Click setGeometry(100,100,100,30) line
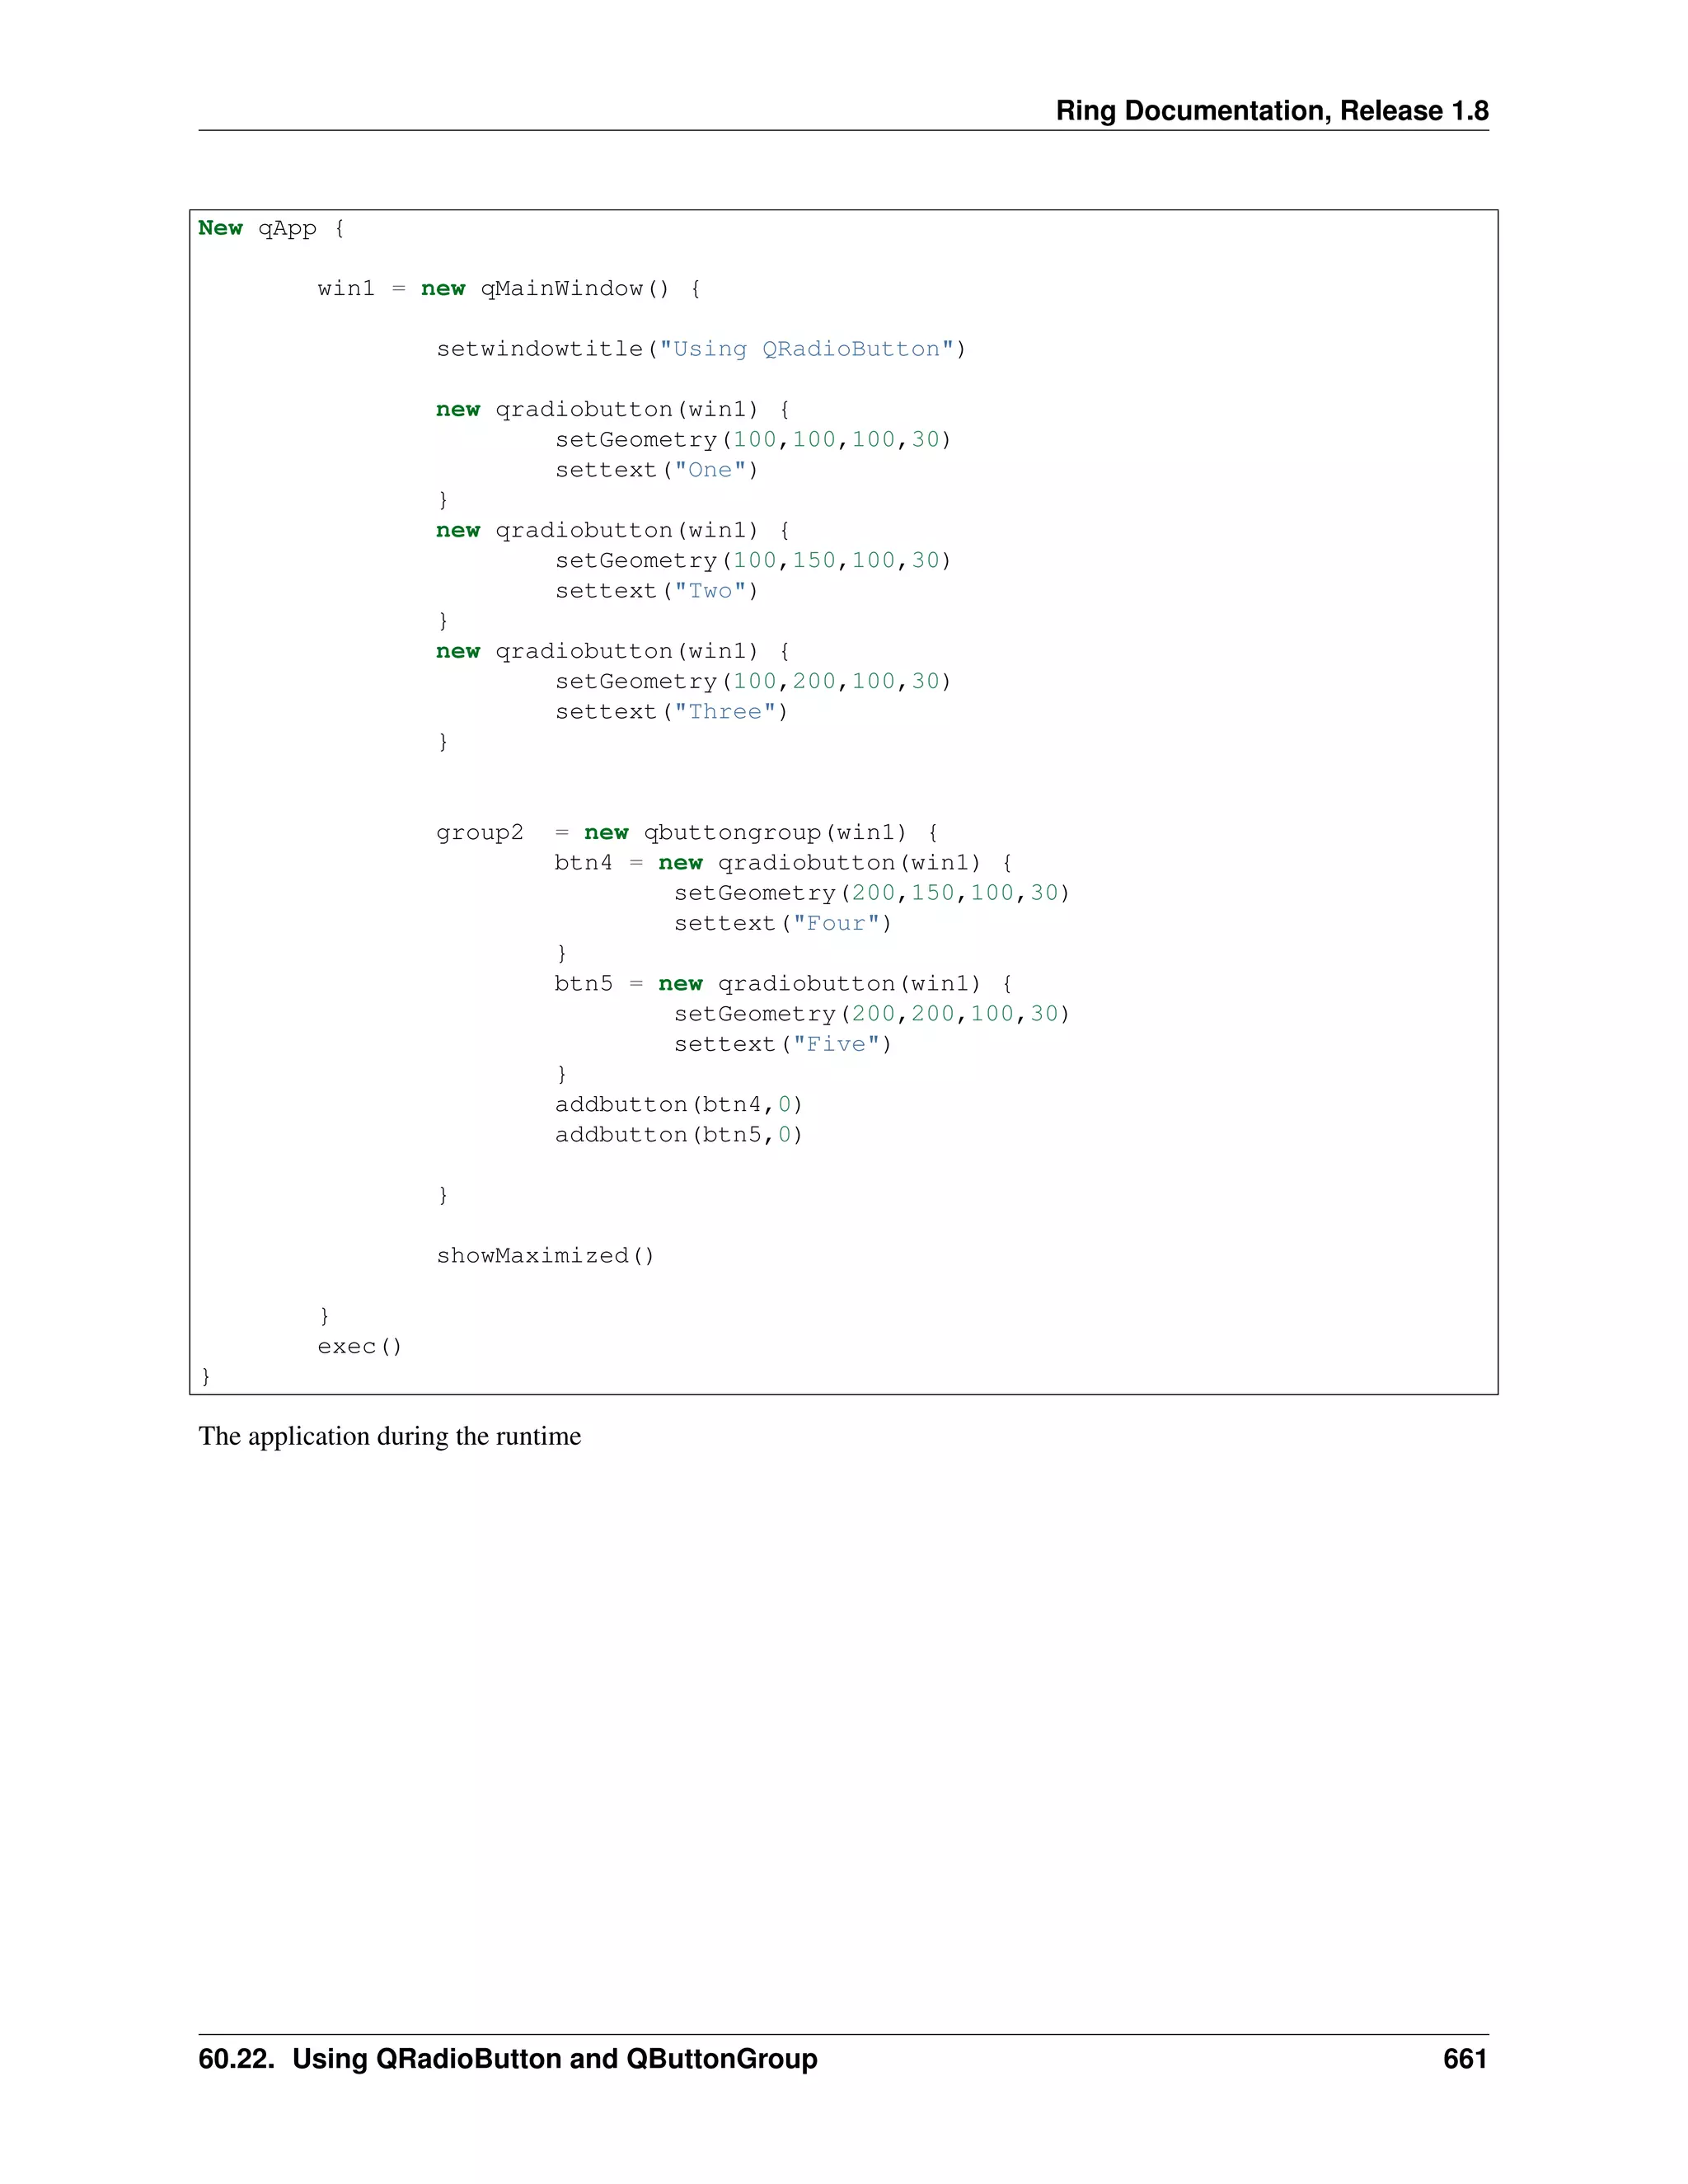The height and width of the screenshot is (2184, 1688). 752,440
